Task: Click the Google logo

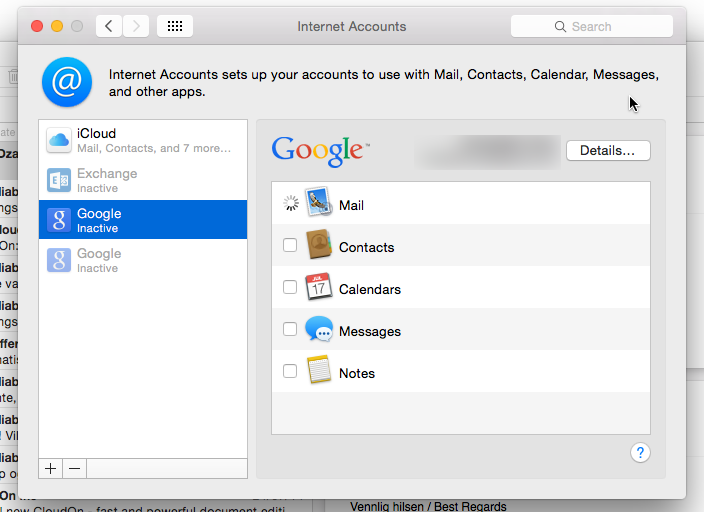Action: (320, 151)
